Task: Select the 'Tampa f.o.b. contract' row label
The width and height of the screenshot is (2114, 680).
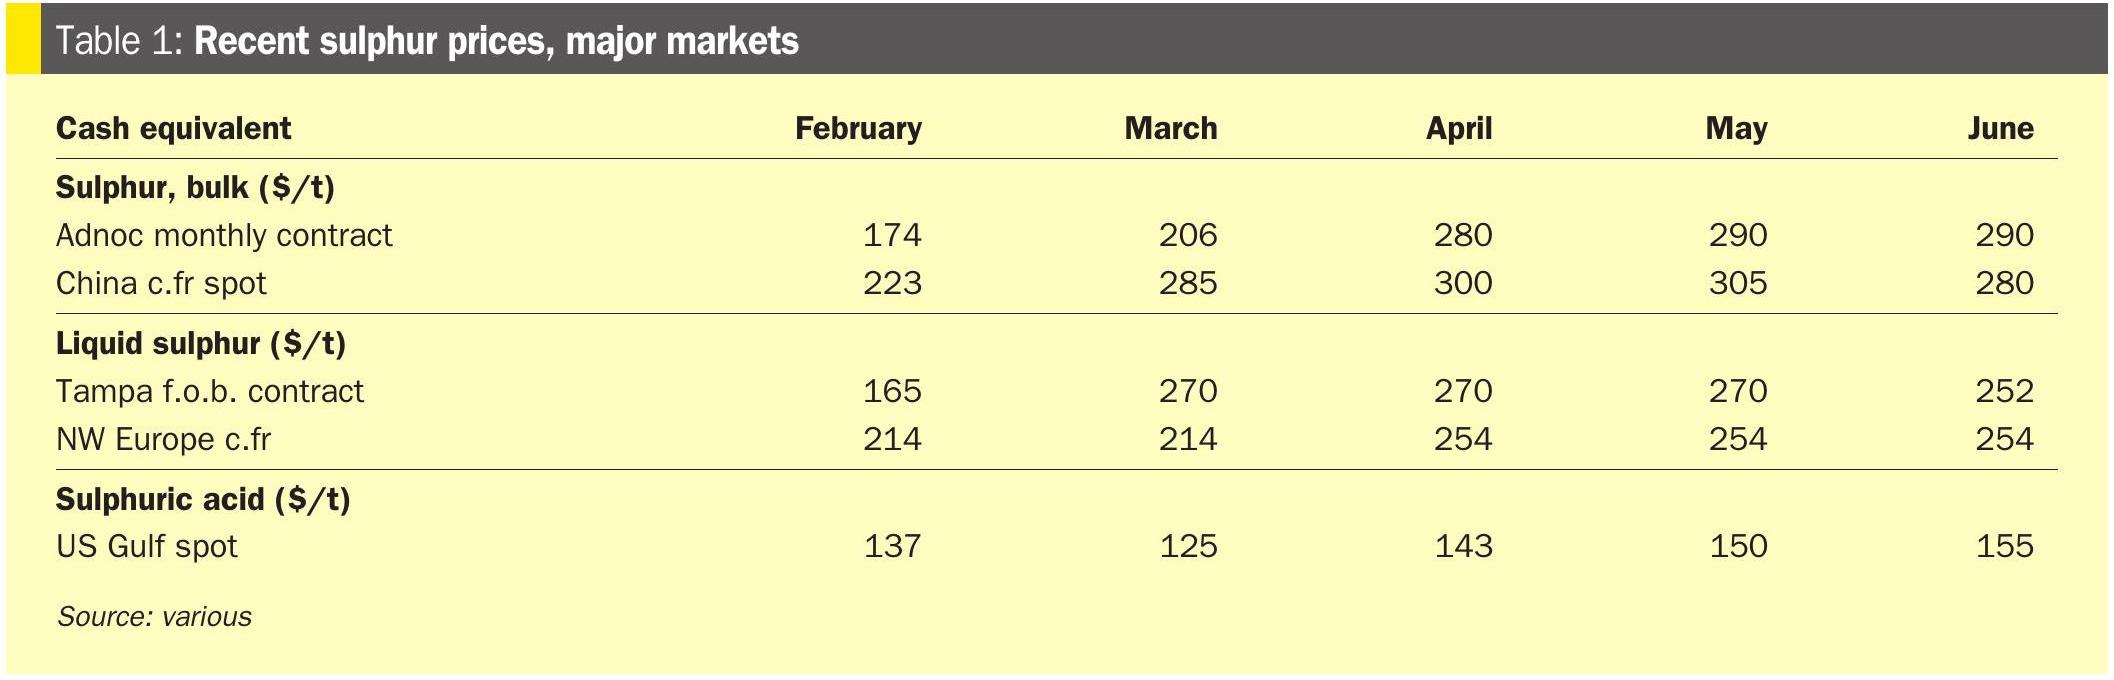Action: [210, 391]
